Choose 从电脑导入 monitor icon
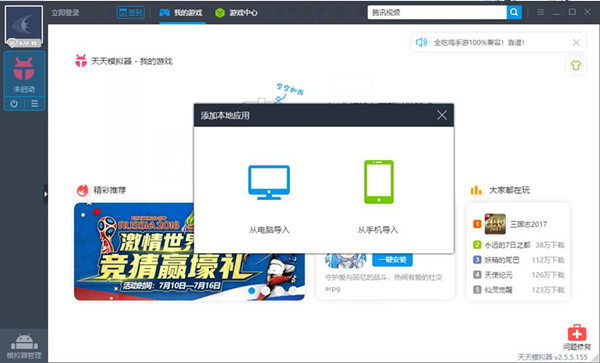This screenshot has height=363, width=600. 269,182
